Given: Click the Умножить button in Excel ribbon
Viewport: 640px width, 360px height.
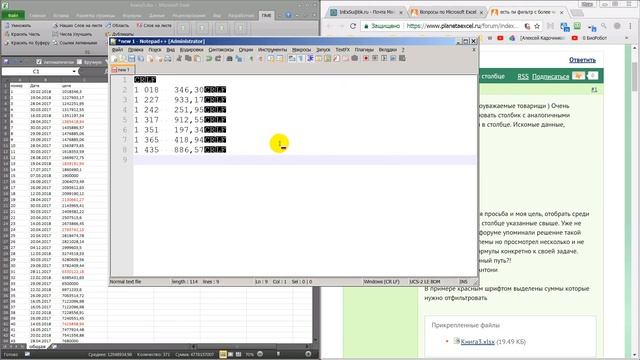Looking at the screenshot, I should 18,25.
